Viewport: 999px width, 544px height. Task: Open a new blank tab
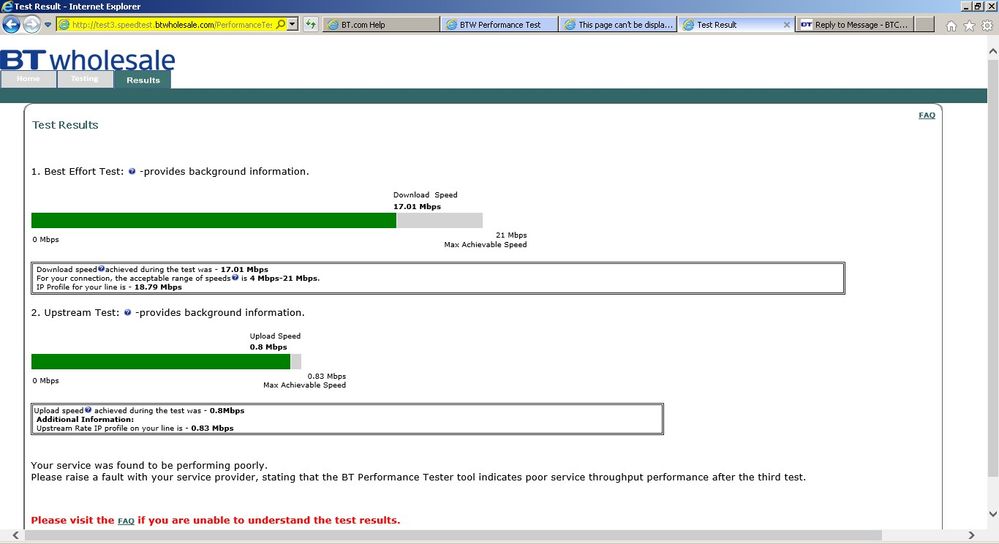pos(925,25)
